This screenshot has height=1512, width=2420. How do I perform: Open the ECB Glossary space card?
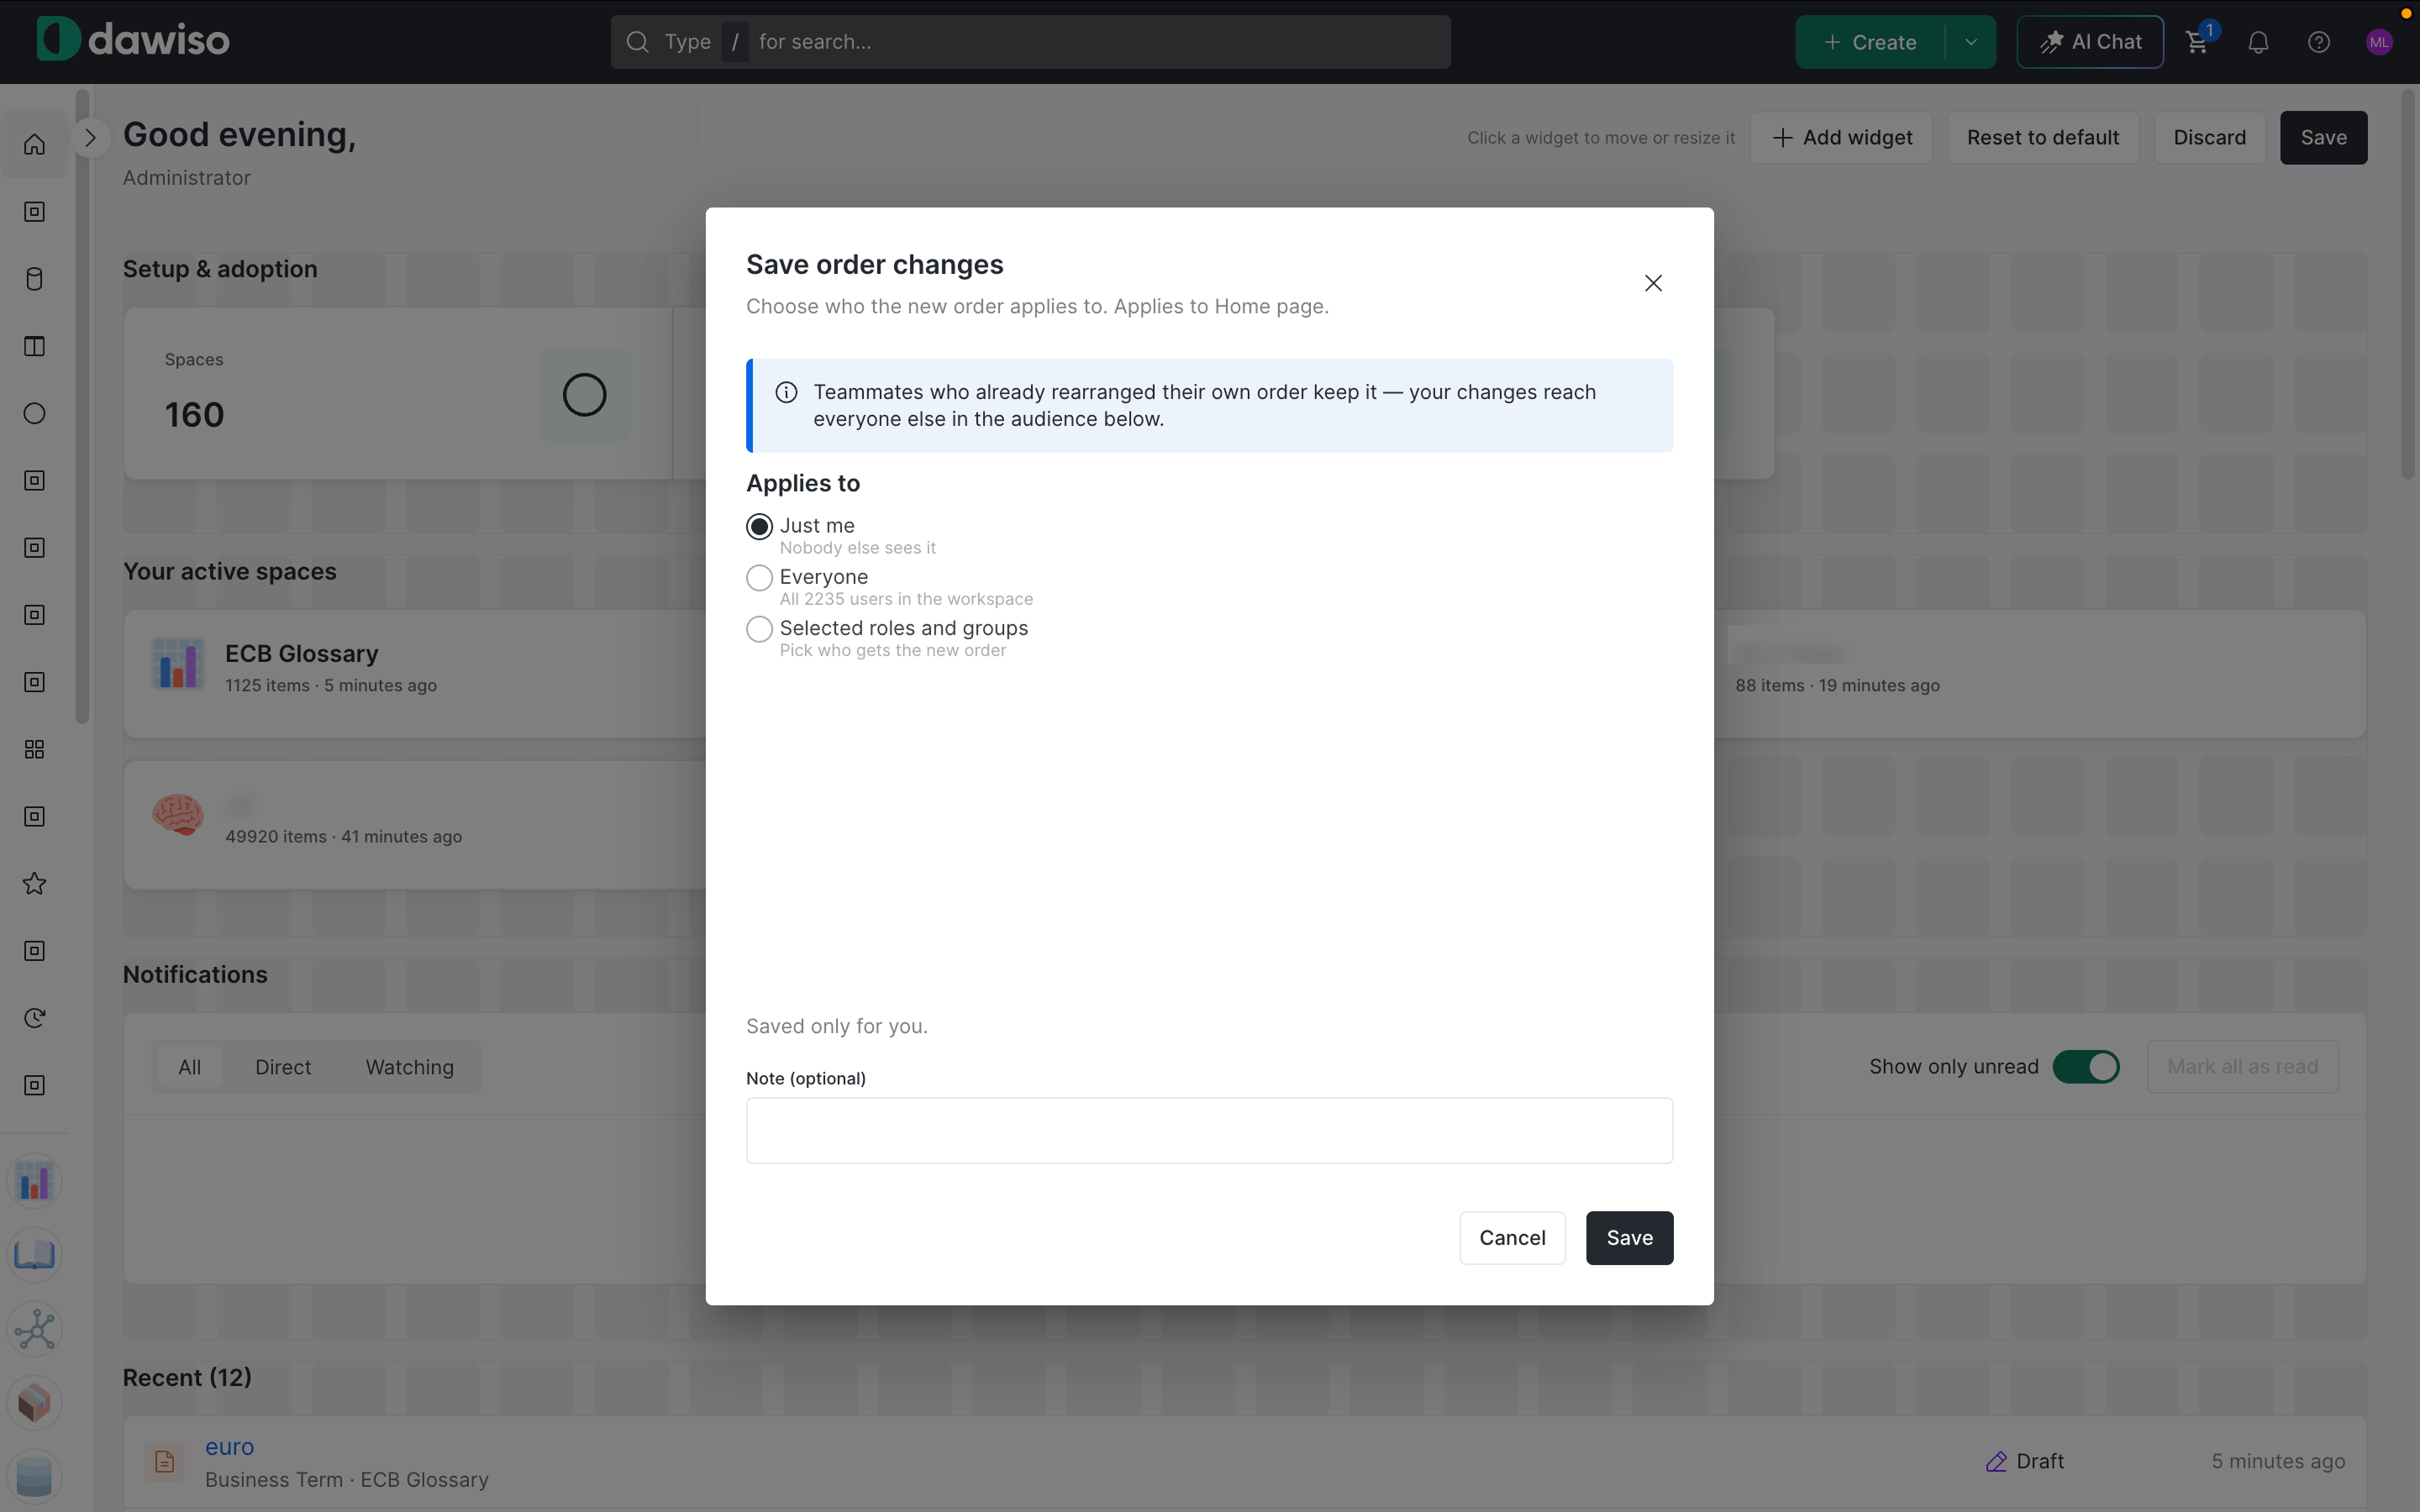tap(414, 673)
